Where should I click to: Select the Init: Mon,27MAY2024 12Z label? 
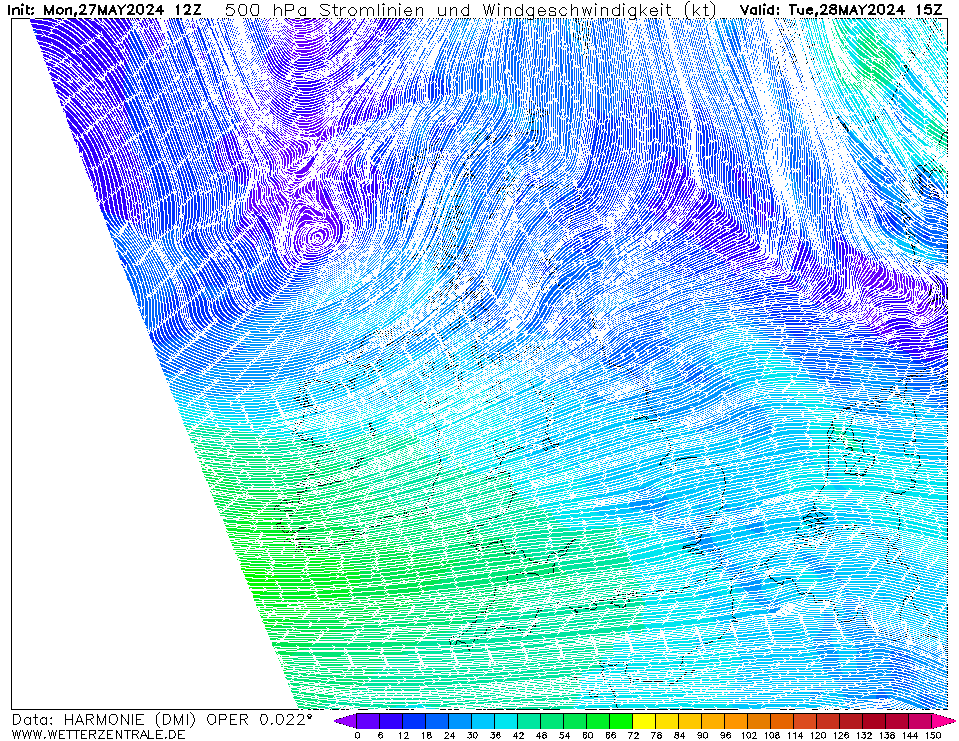pos(104,10)
